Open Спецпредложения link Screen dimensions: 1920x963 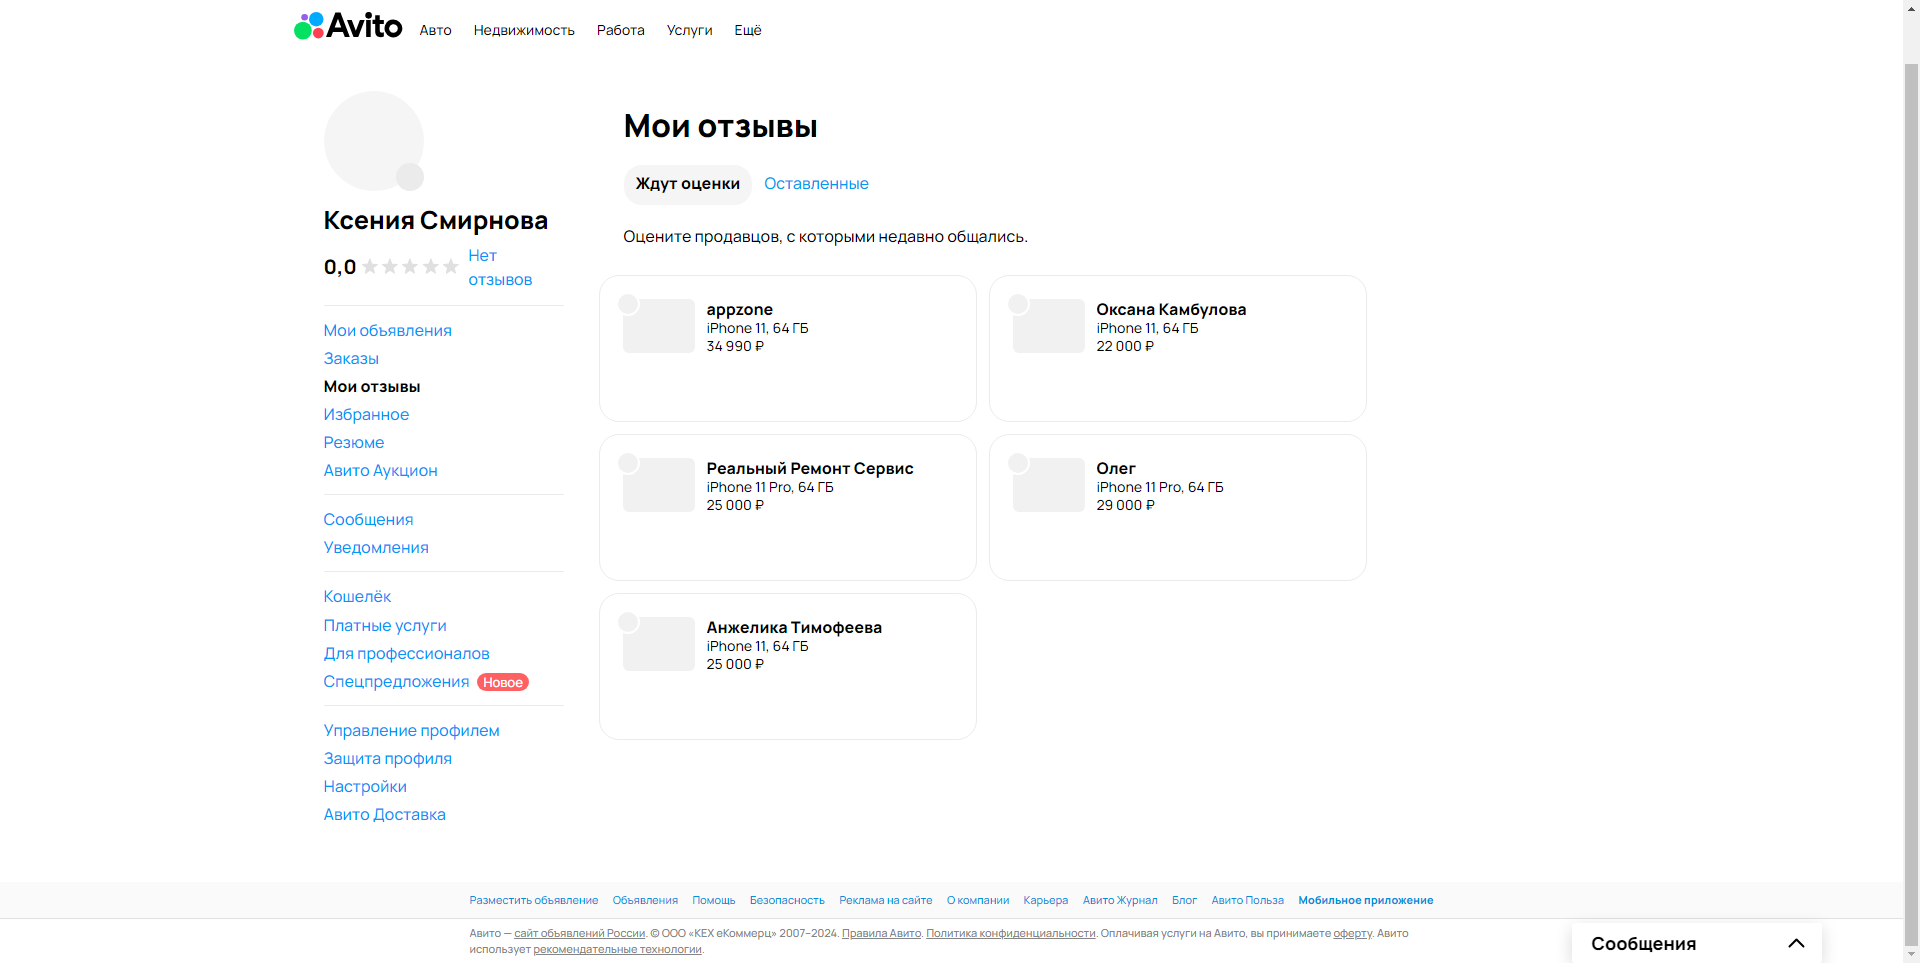[396, 681]
